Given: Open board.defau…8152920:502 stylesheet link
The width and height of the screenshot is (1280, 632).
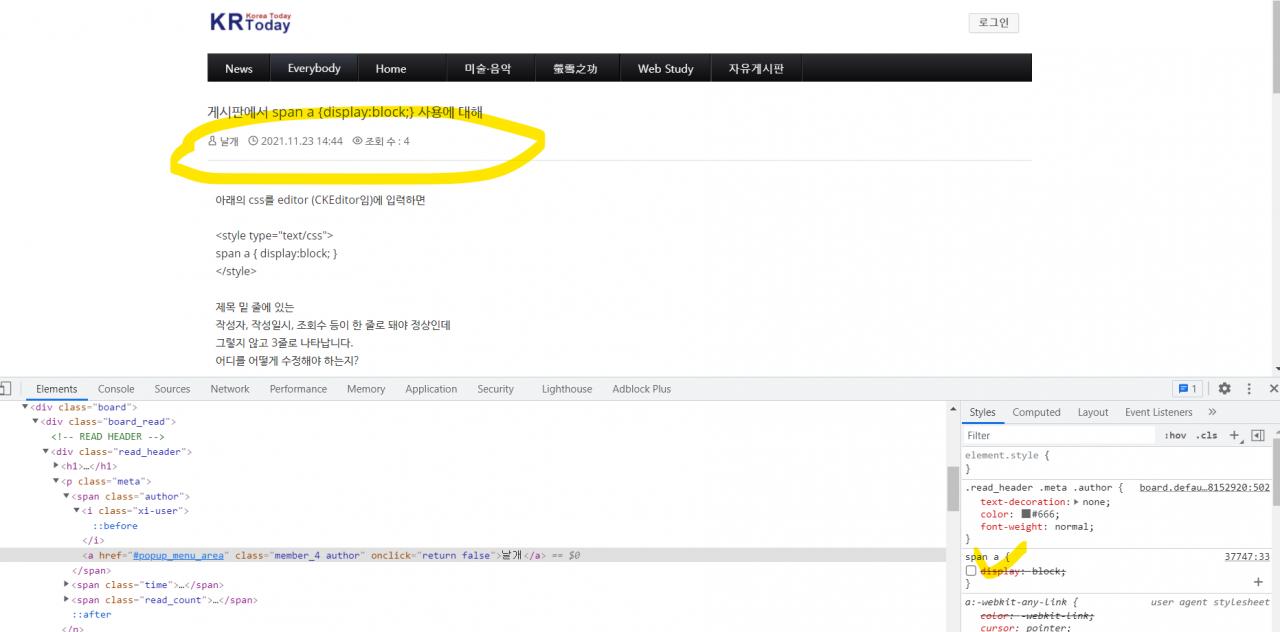Looking at the screenshot, I should point(1204,488).
